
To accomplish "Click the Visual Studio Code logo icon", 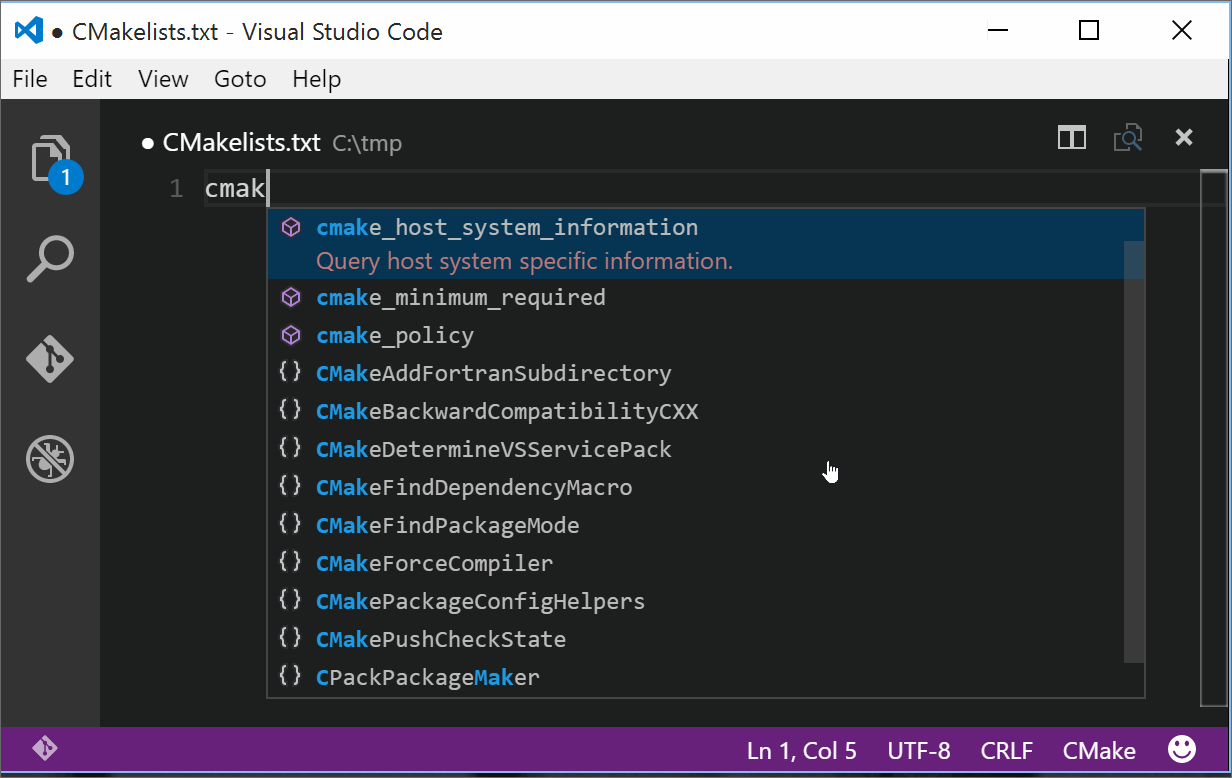I will (29, 31).
